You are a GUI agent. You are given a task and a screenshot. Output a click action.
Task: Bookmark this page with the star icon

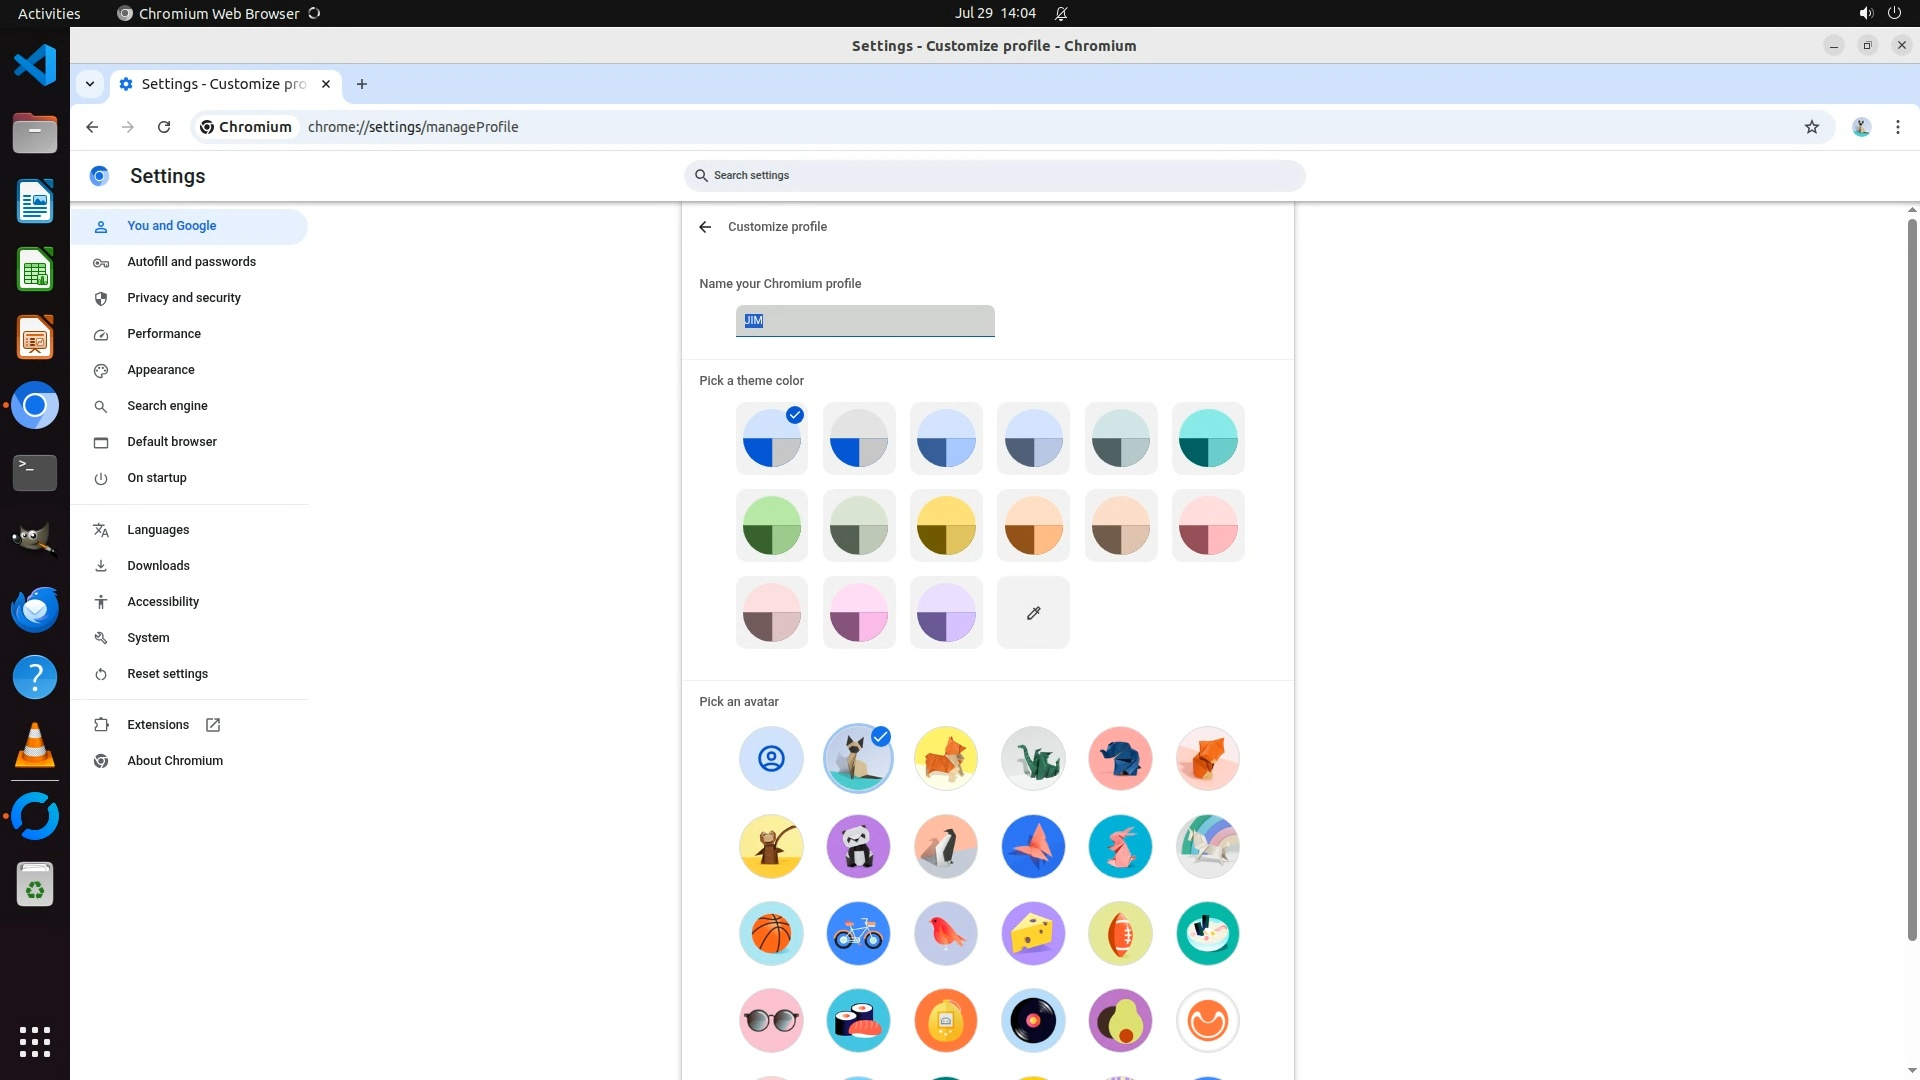(1811, 127)
